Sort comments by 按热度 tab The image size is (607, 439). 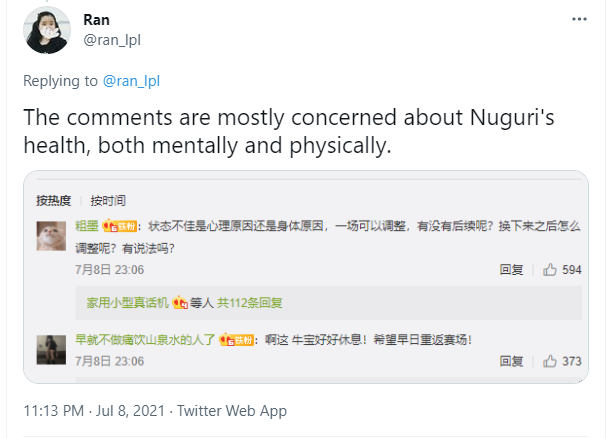[55, 200]
